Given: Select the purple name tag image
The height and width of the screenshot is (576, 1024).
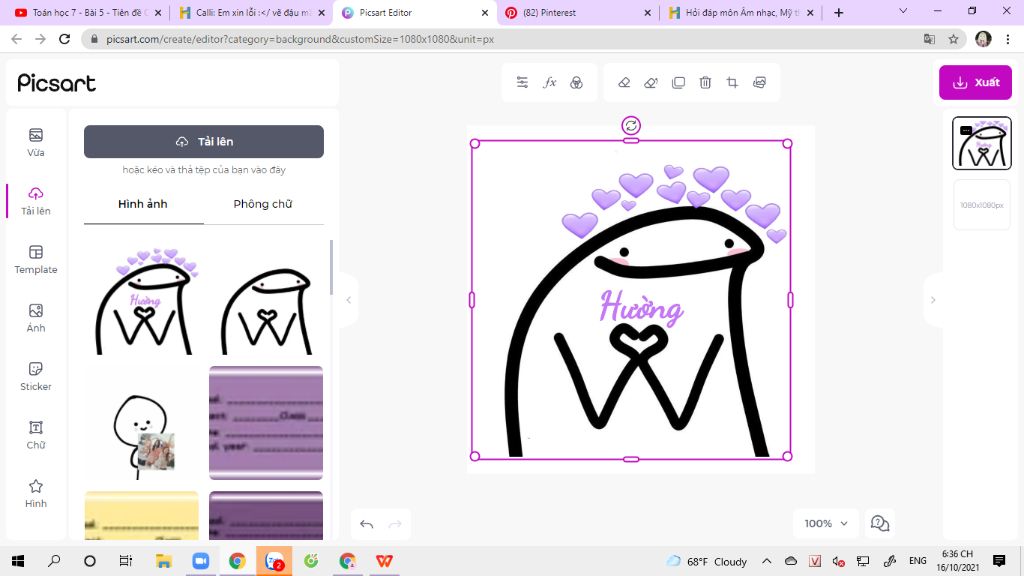Looking at the screenshot, I should pyautogui.click(x=266, y=423).
